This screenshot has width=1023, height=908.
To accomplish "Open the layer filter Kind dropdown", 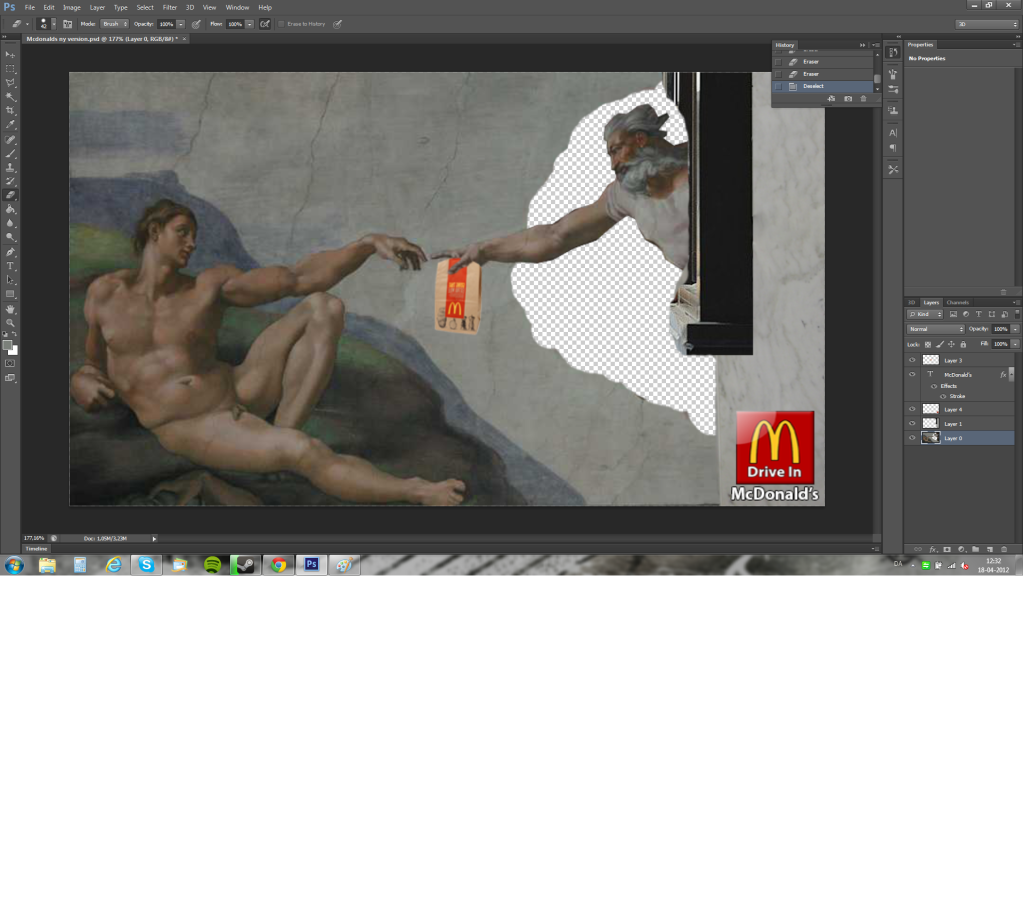I will pyautogui.click(x=925, y=314).
